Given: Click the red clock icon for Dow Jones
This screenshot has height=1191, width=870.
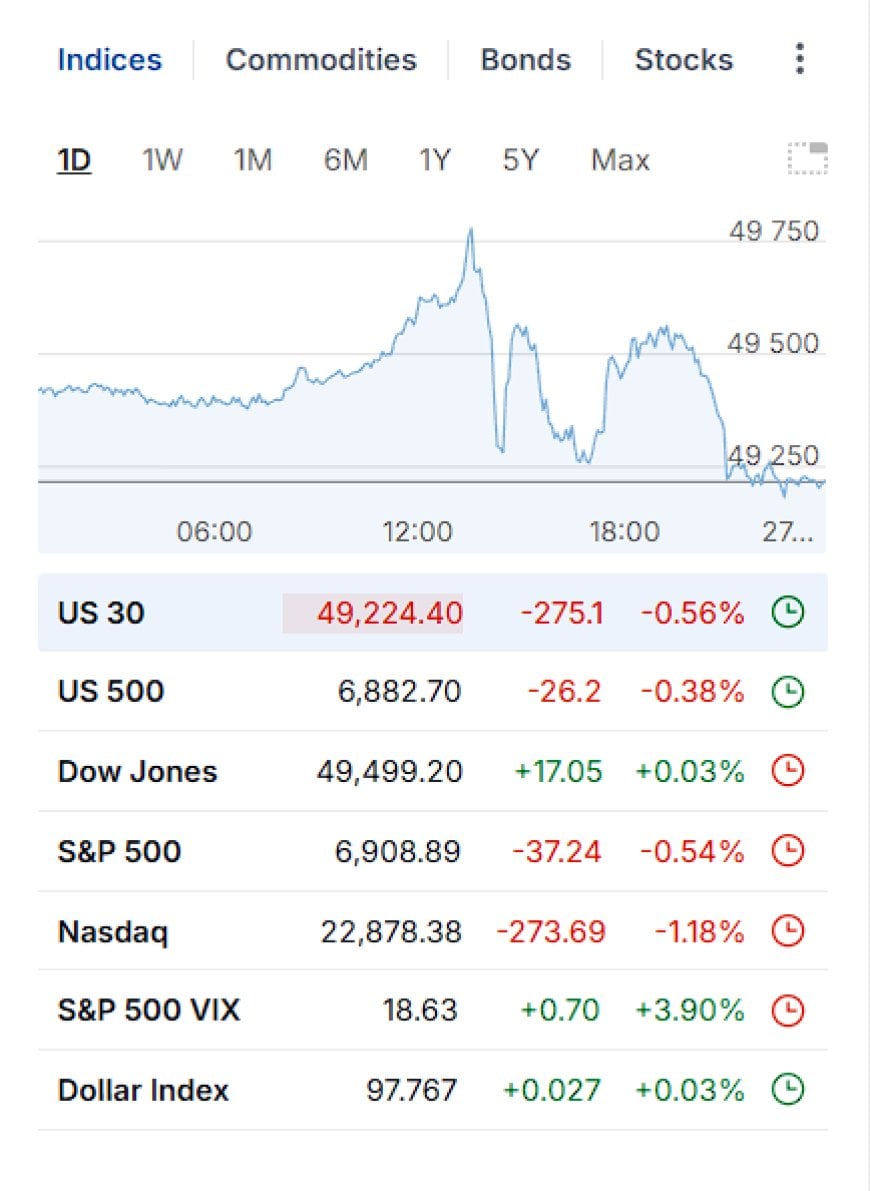Looking at the screenshot, I should (x=788, y=772).
